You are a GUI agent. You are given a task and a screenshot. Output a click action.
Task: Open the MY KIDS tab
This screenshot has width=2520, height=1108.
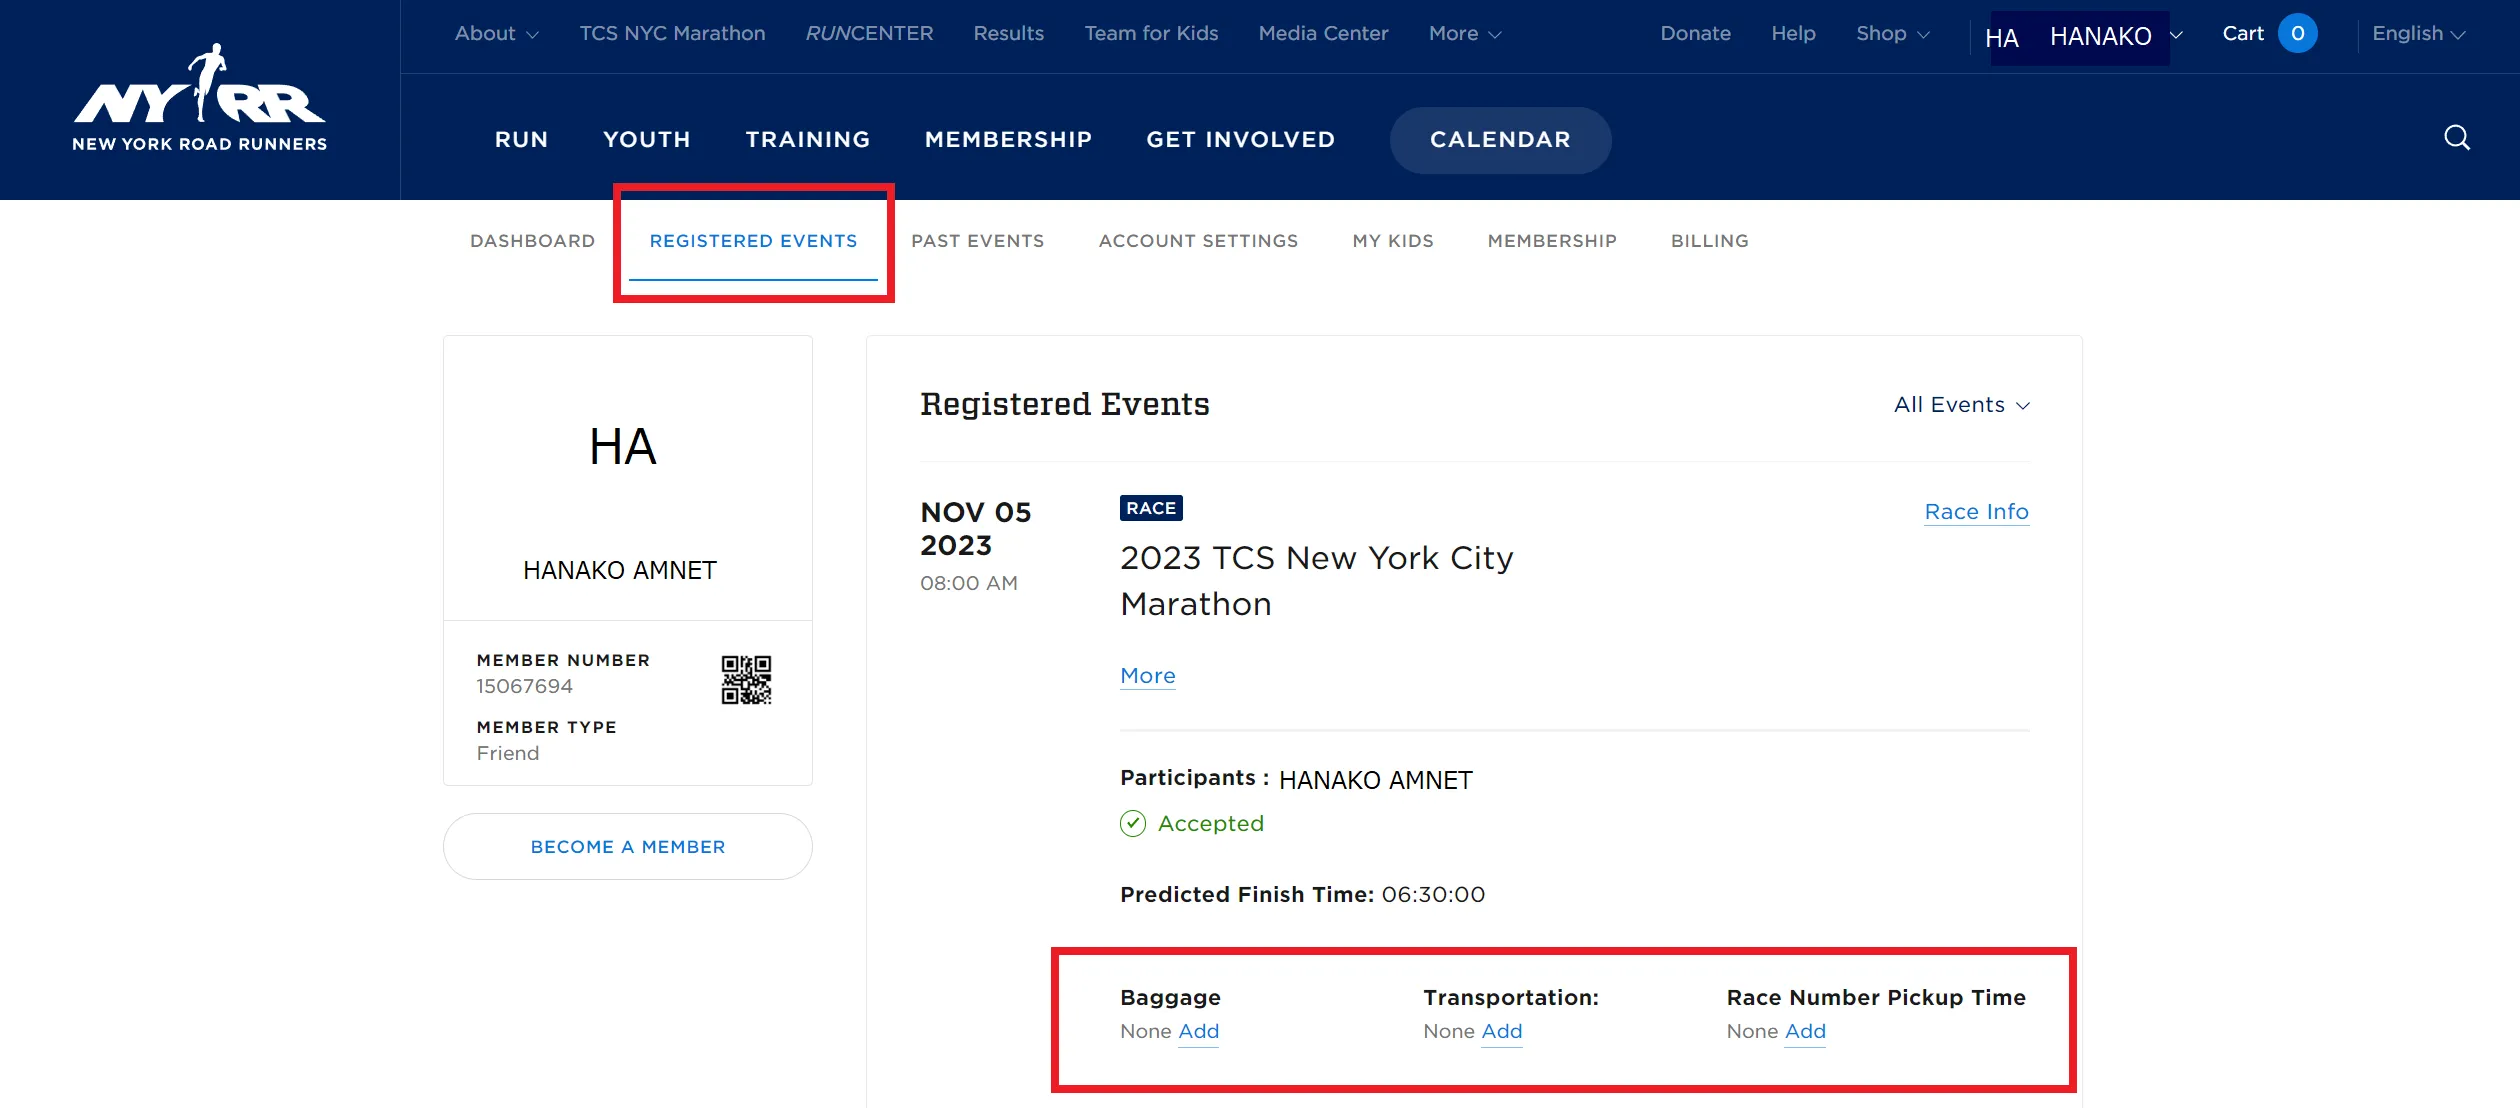pos(1393,241)
